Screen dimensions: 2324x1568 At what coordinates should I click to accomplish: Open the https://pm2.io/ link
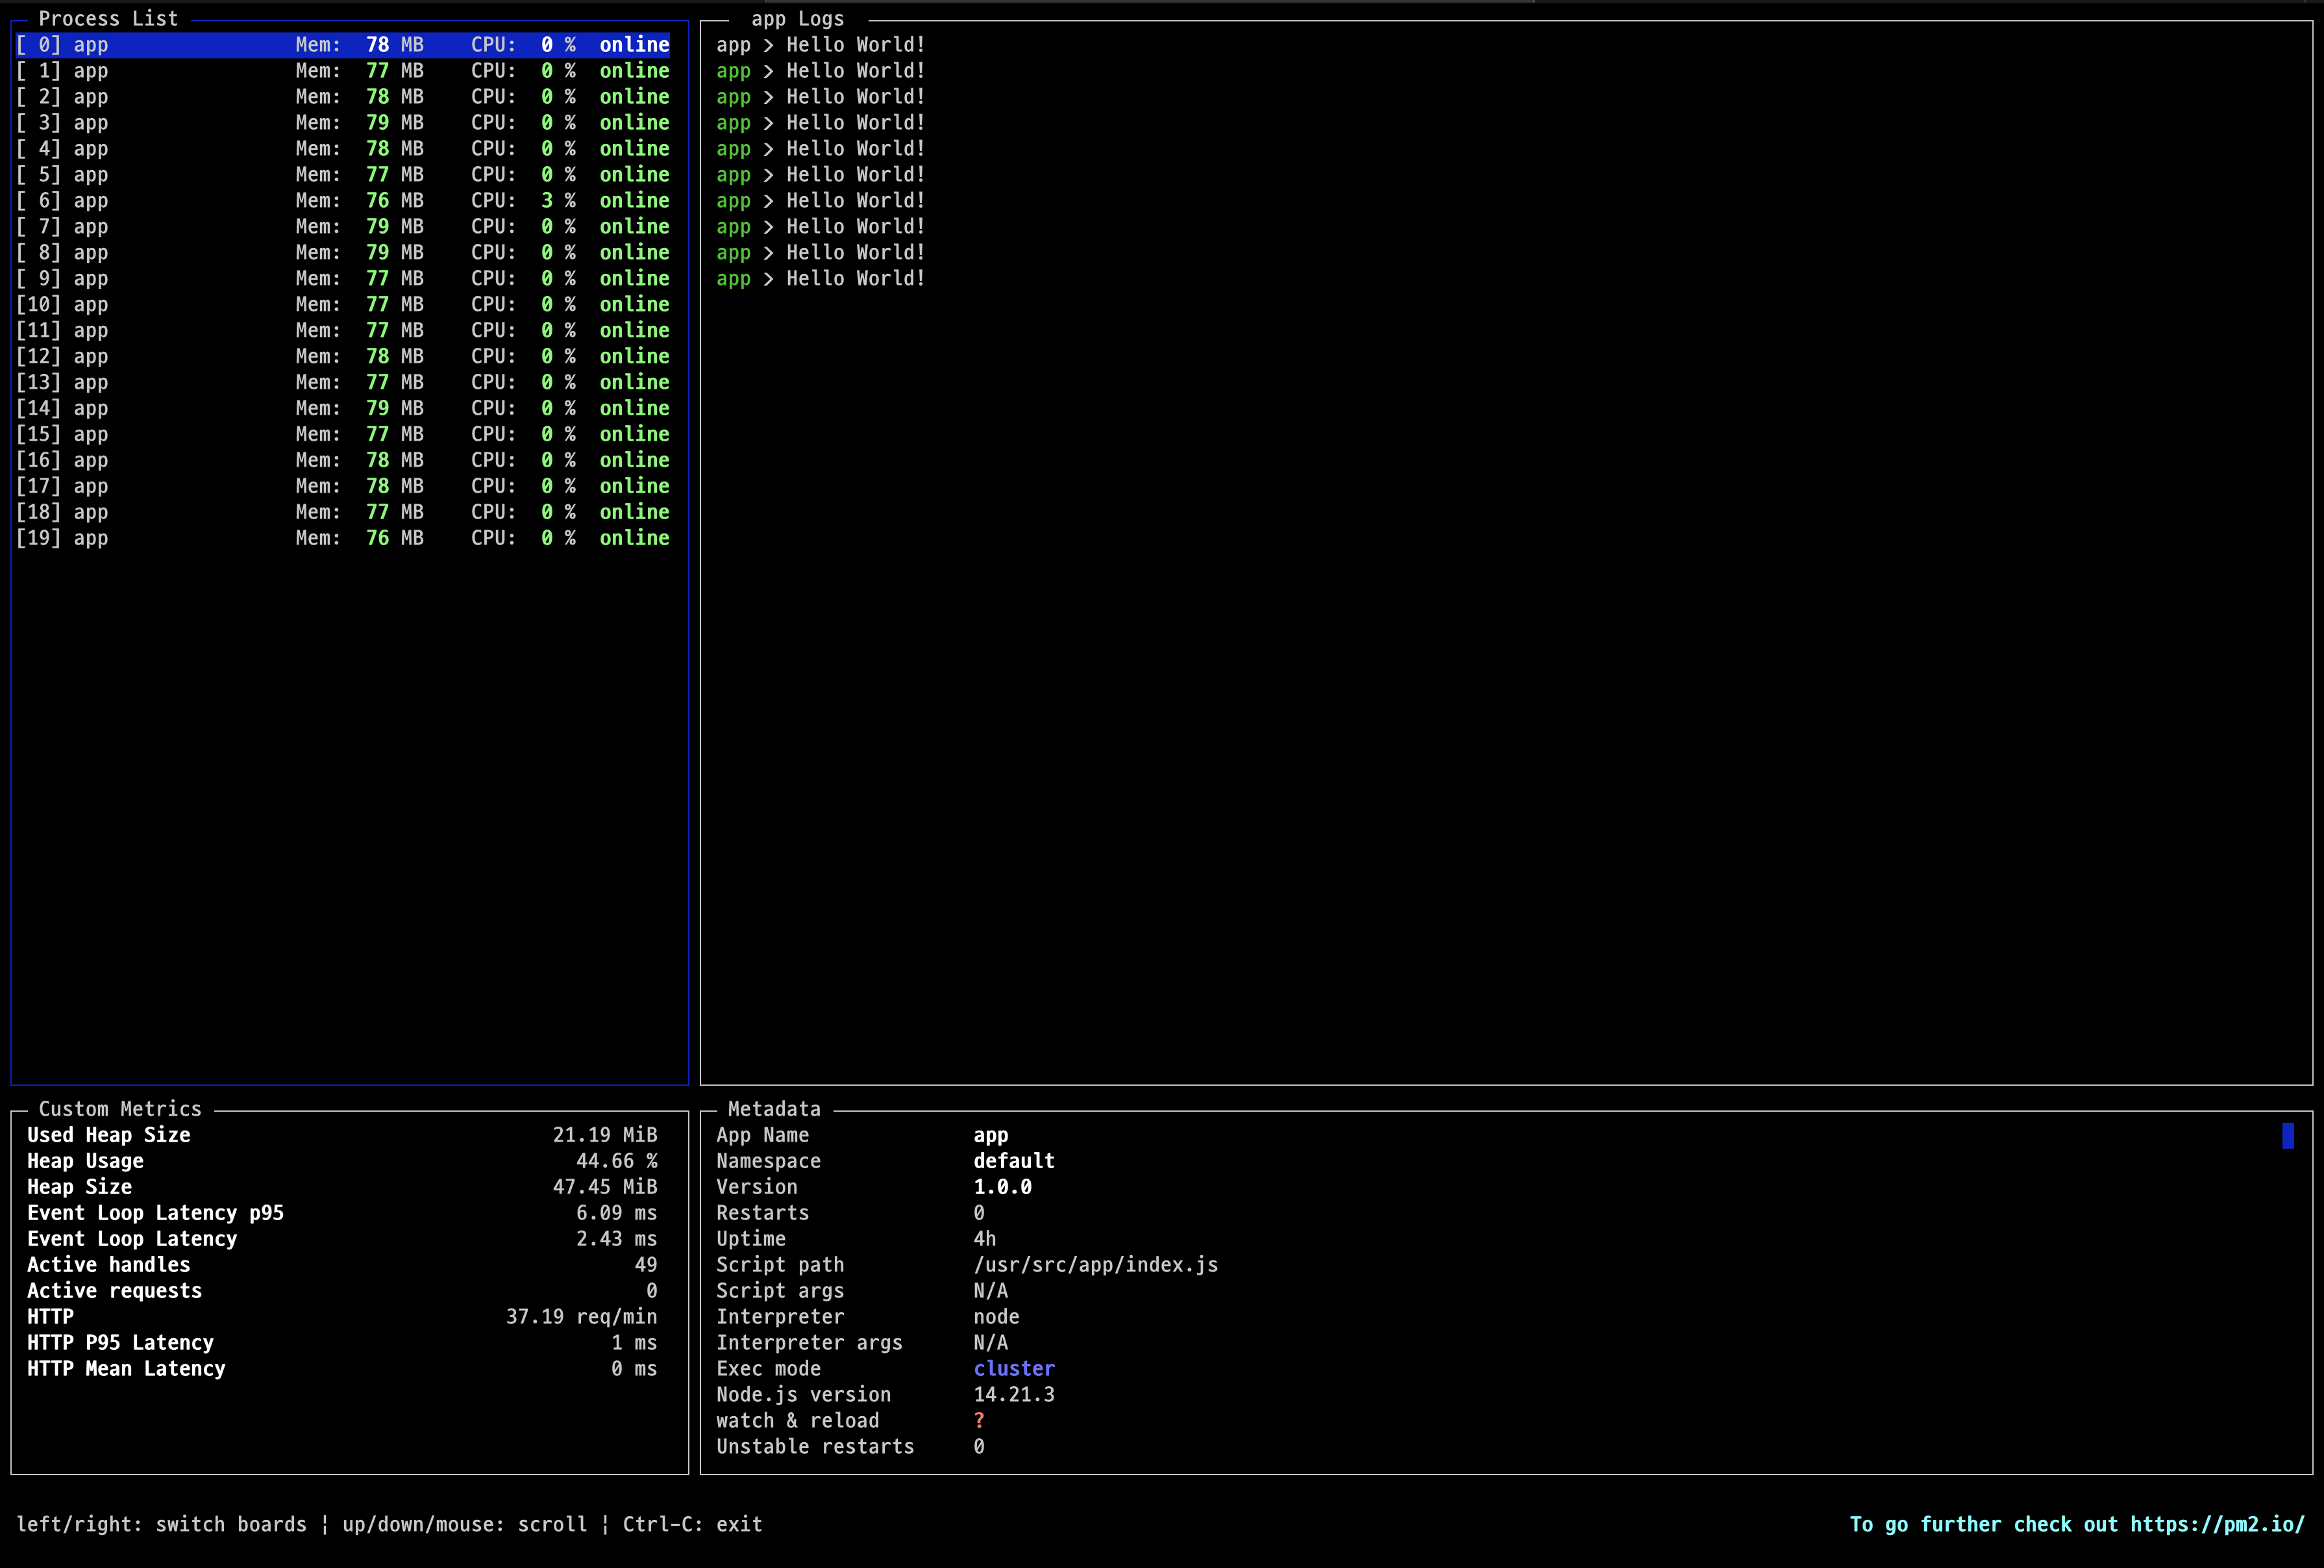pos(2216,1524)
